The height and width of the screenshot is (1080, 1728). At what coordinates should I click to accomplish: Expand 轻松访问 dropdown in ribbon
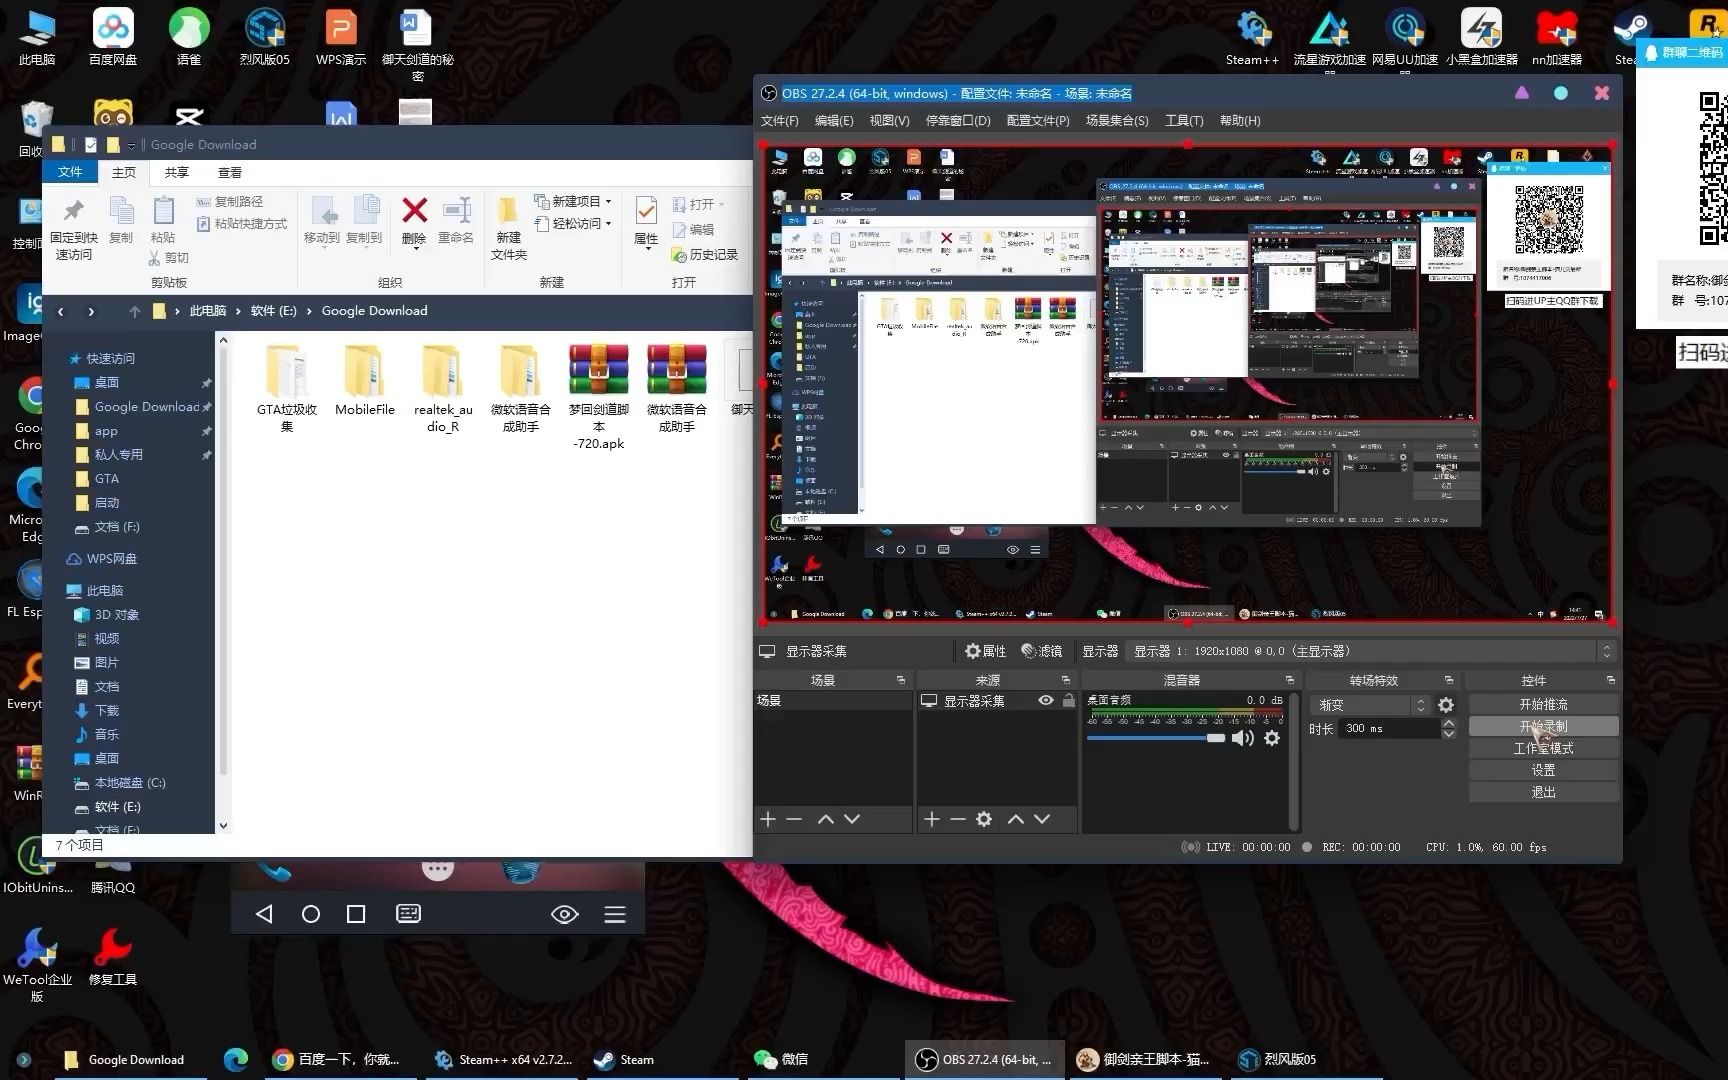pyautogui.click(x=608, y=223)
